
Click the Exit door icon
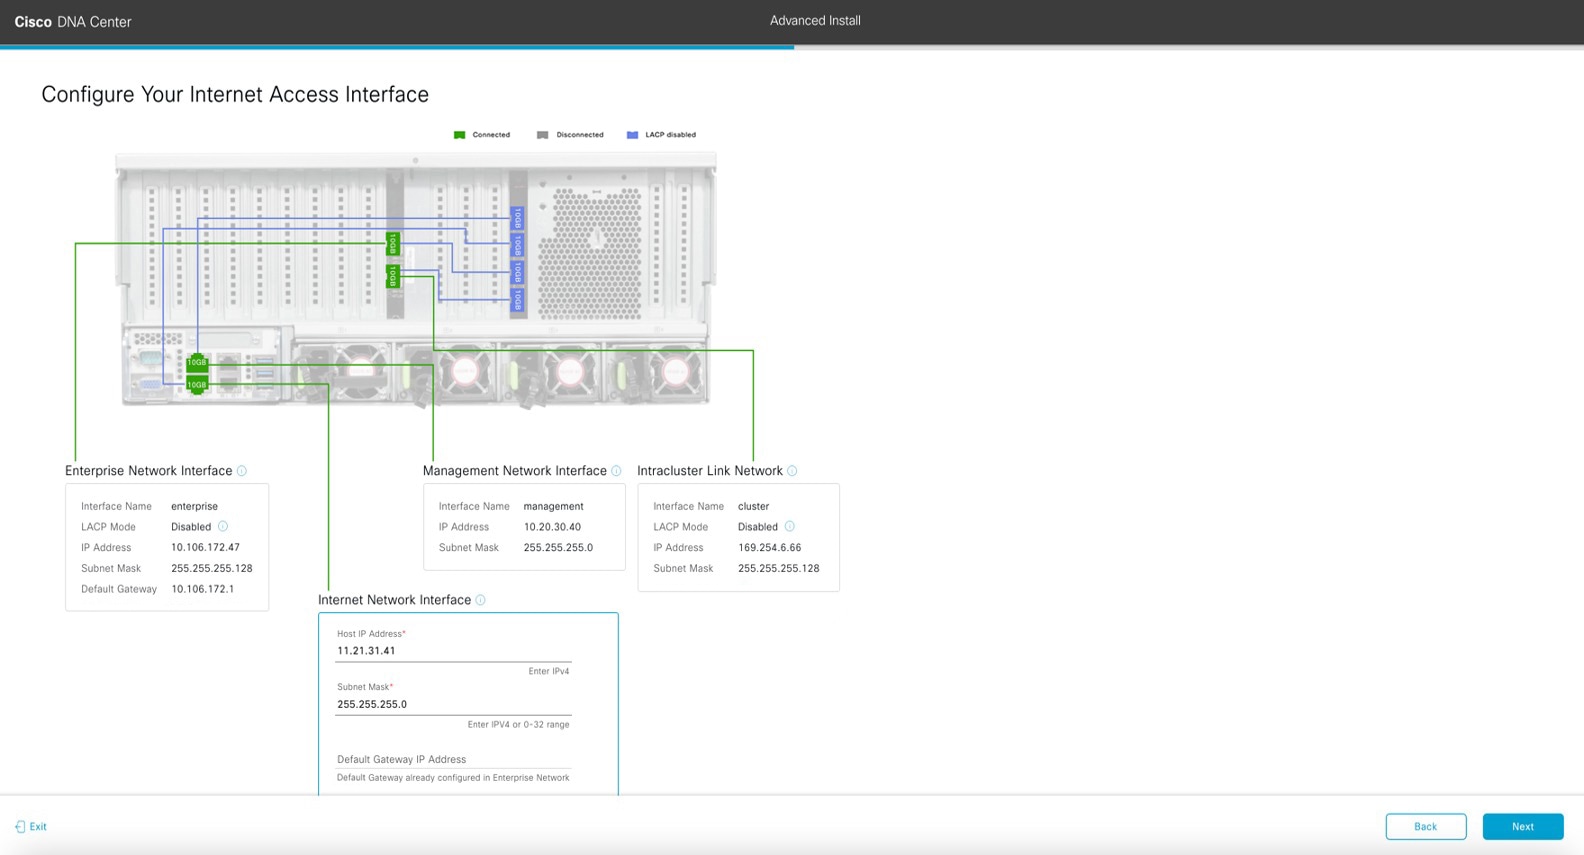coord(20,827)
